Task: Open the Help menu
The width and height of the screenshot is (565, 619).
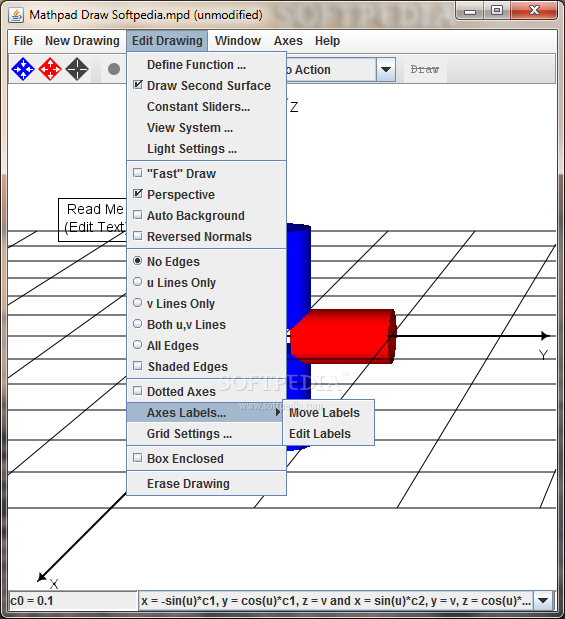Action: pos(327,41)
